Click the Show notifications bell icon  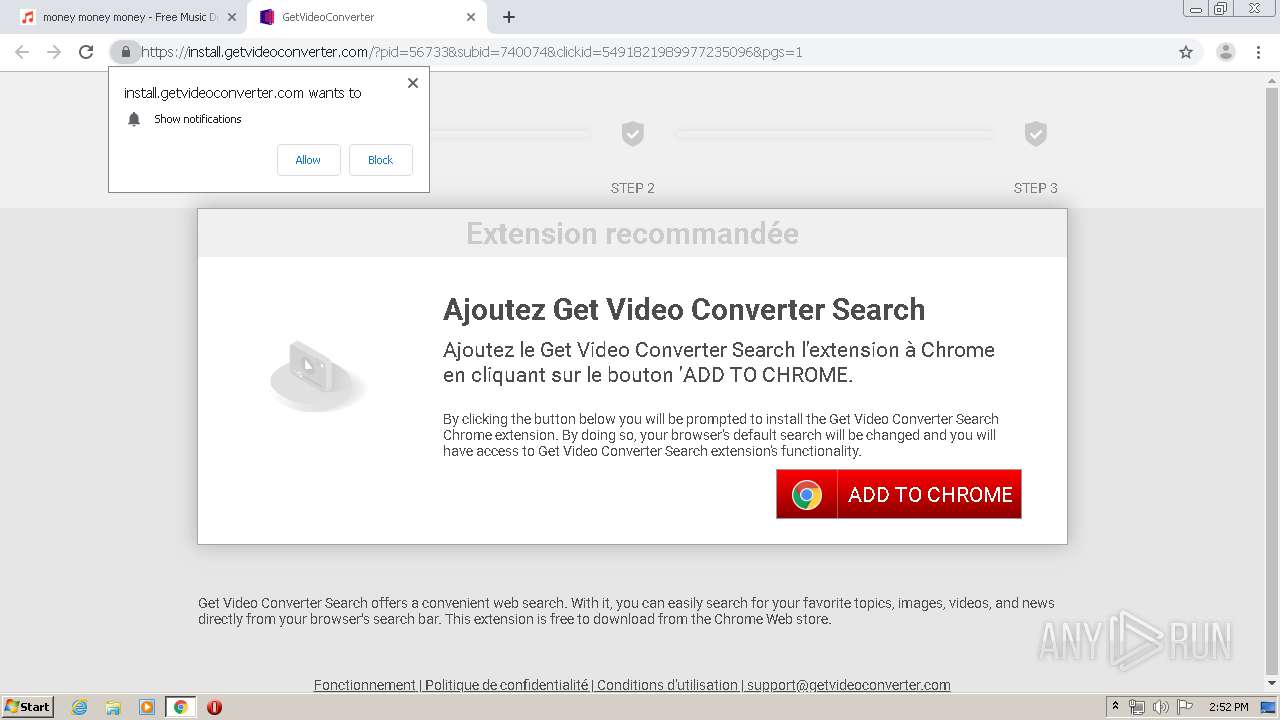click(134, 119)
